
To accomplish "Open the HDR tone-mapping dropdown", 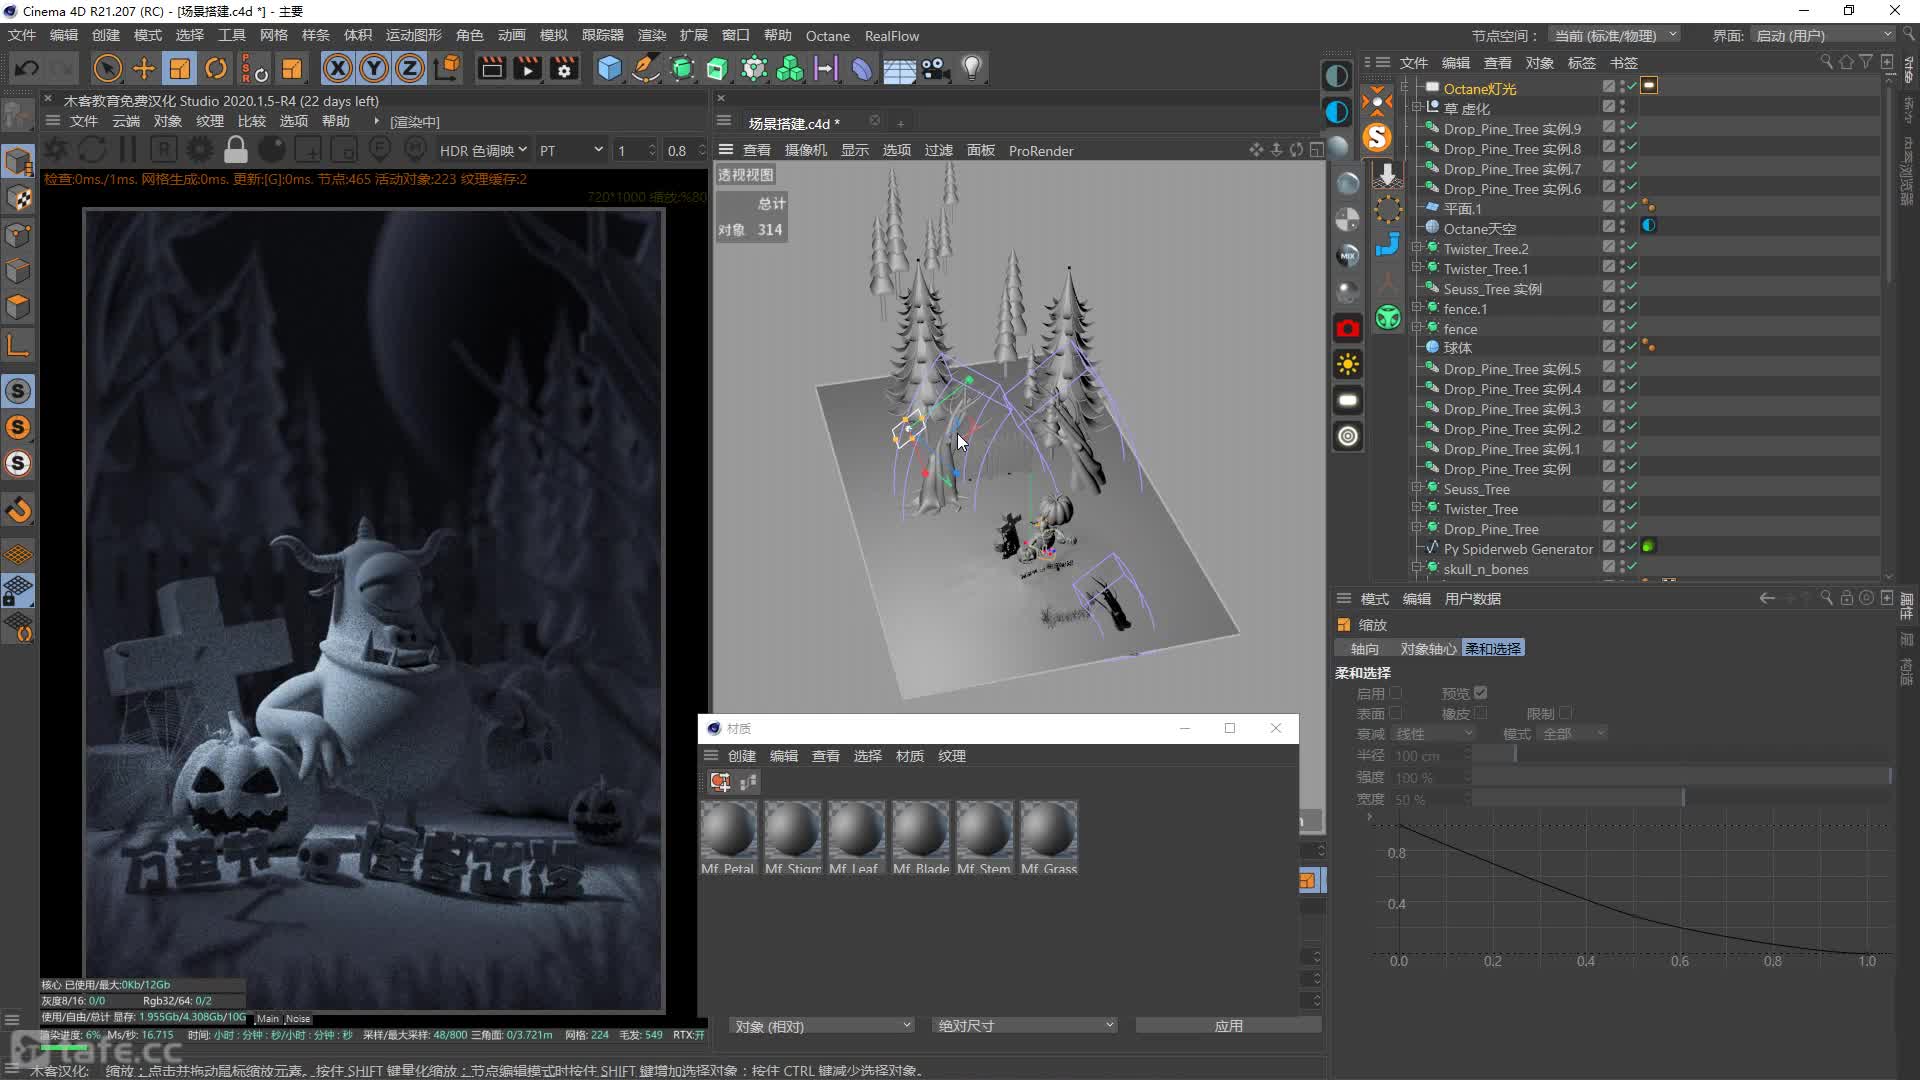I will [x=483, y=150].
